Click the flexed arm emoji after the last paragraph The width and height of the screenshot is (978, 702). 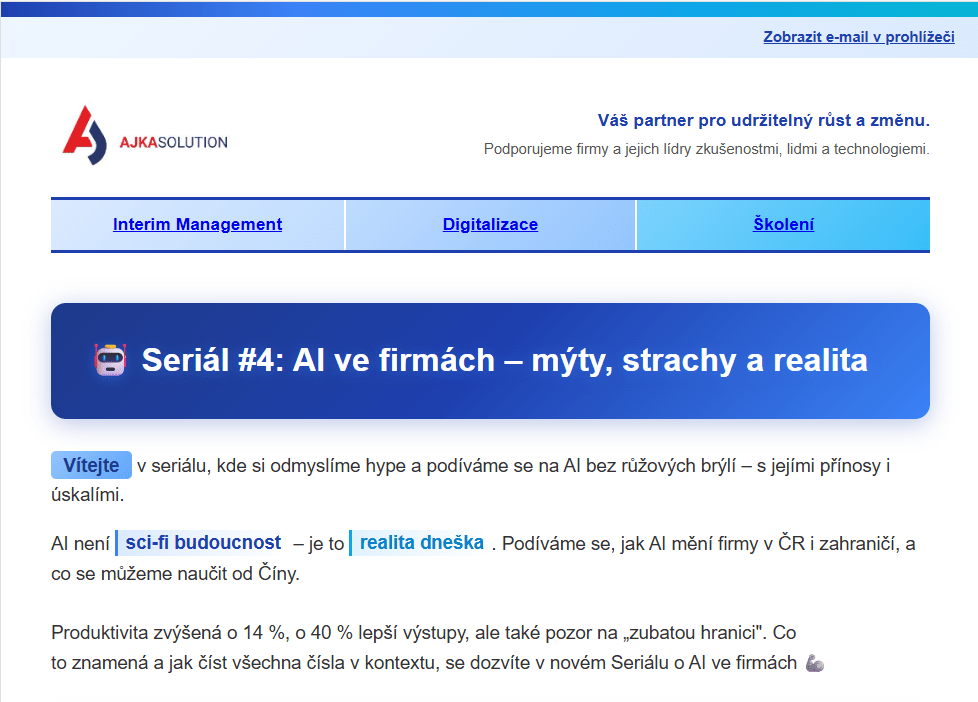(x=814, y=663)
